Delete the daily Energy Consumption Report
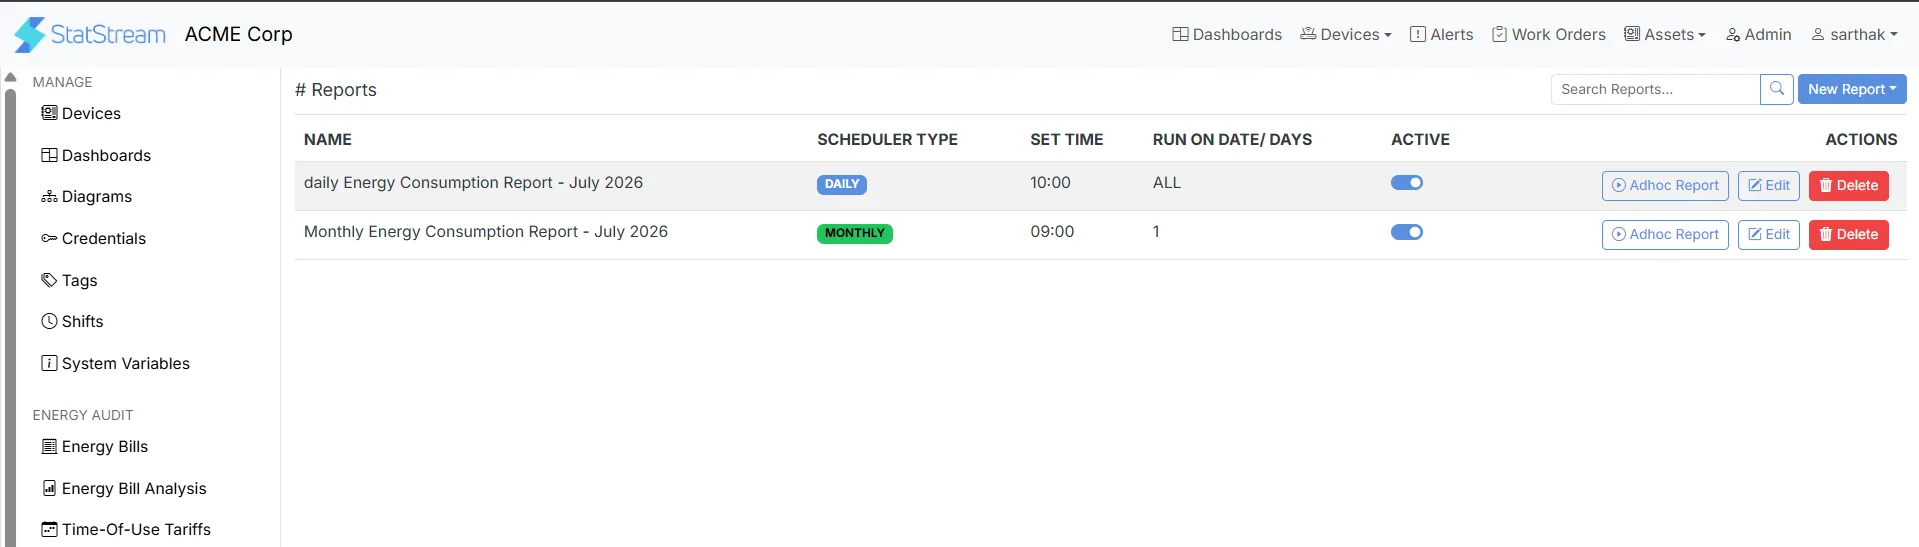 (1848, 186)
